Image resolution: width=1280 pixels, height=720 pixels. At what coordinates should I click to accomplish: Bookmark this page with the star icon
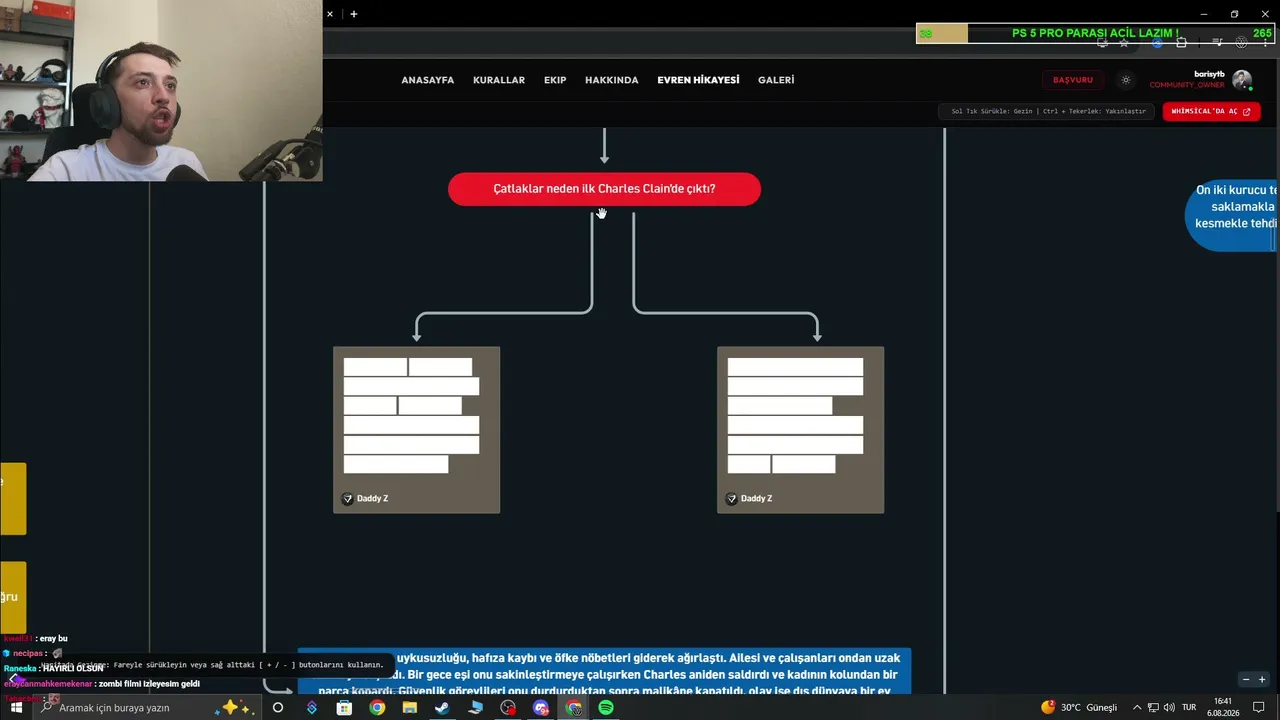pos(1124,42)
